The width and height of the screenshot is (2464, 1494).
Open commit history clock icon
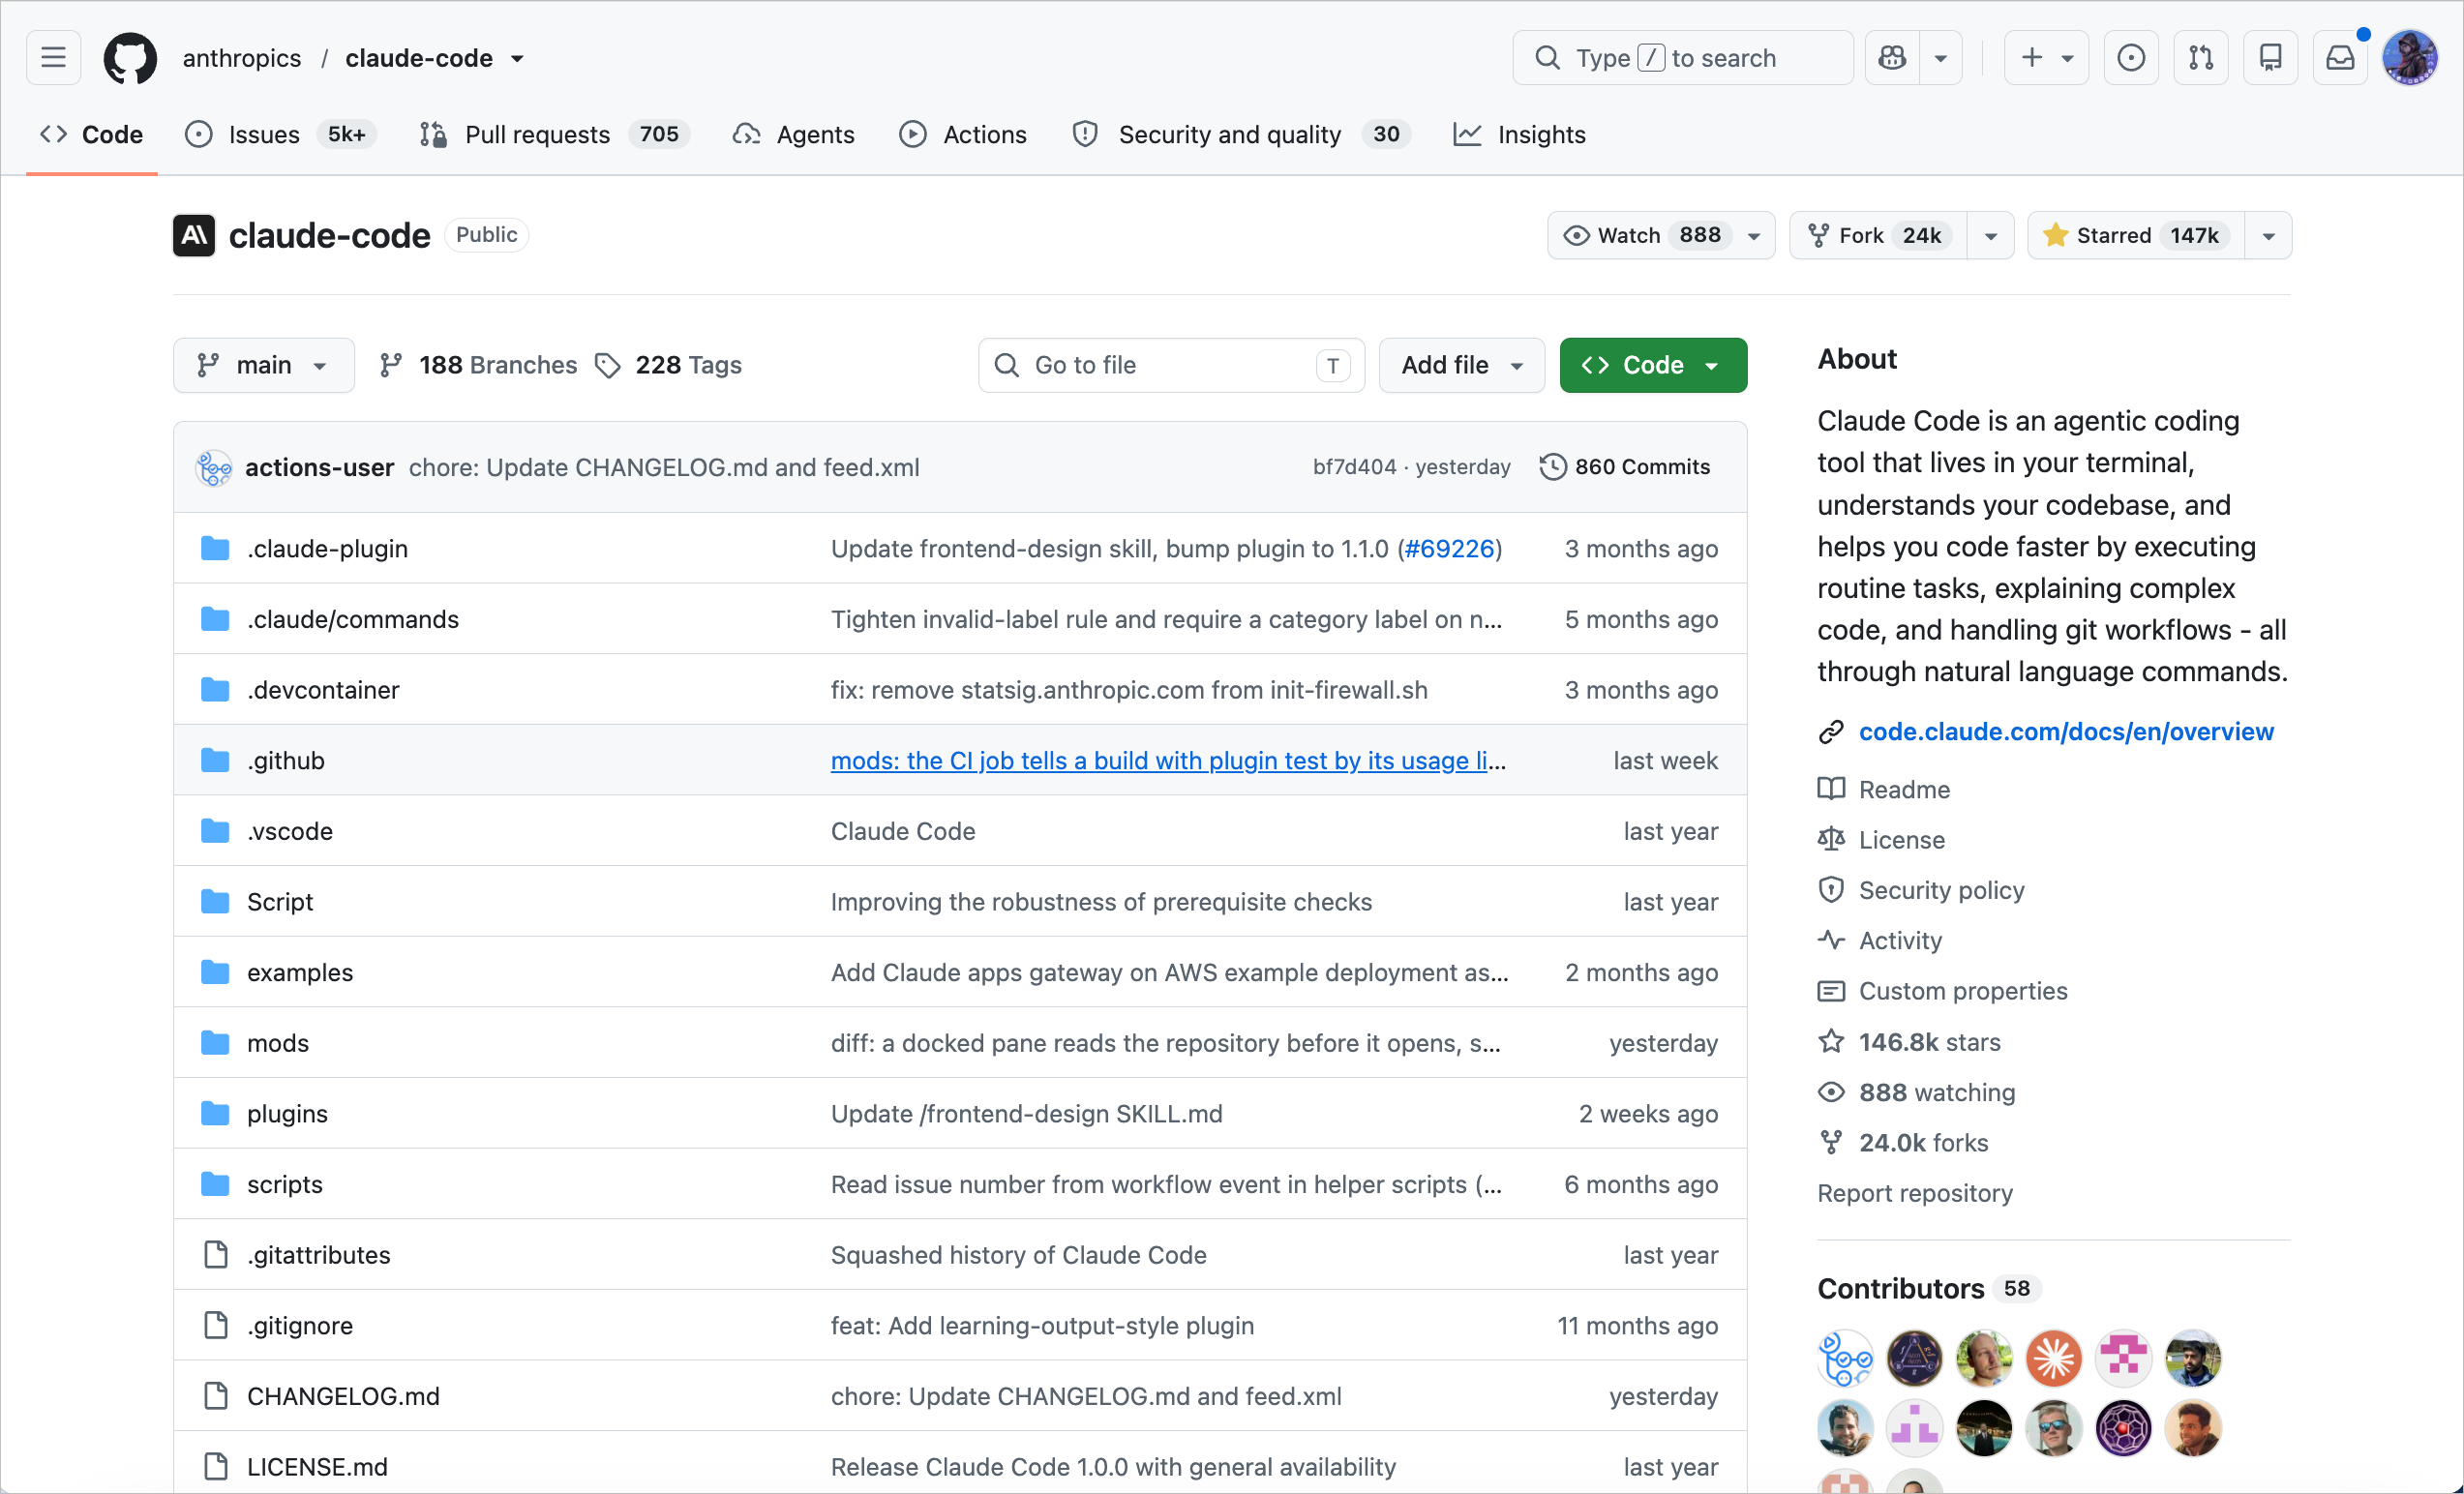click(x=1552, y=467)
